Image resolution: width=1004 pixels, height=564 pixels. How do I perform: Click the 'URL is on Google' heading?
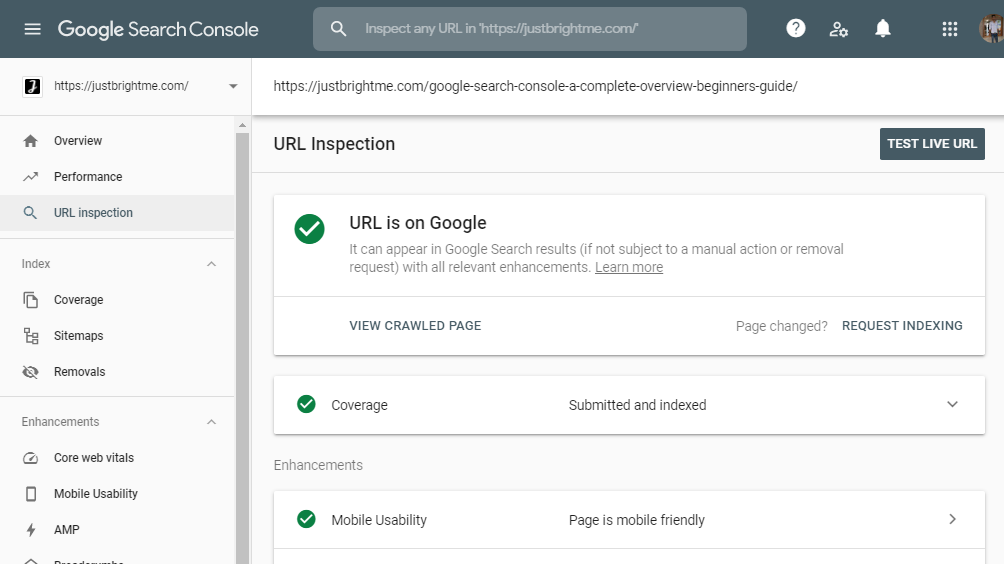(x=417, y=223)
